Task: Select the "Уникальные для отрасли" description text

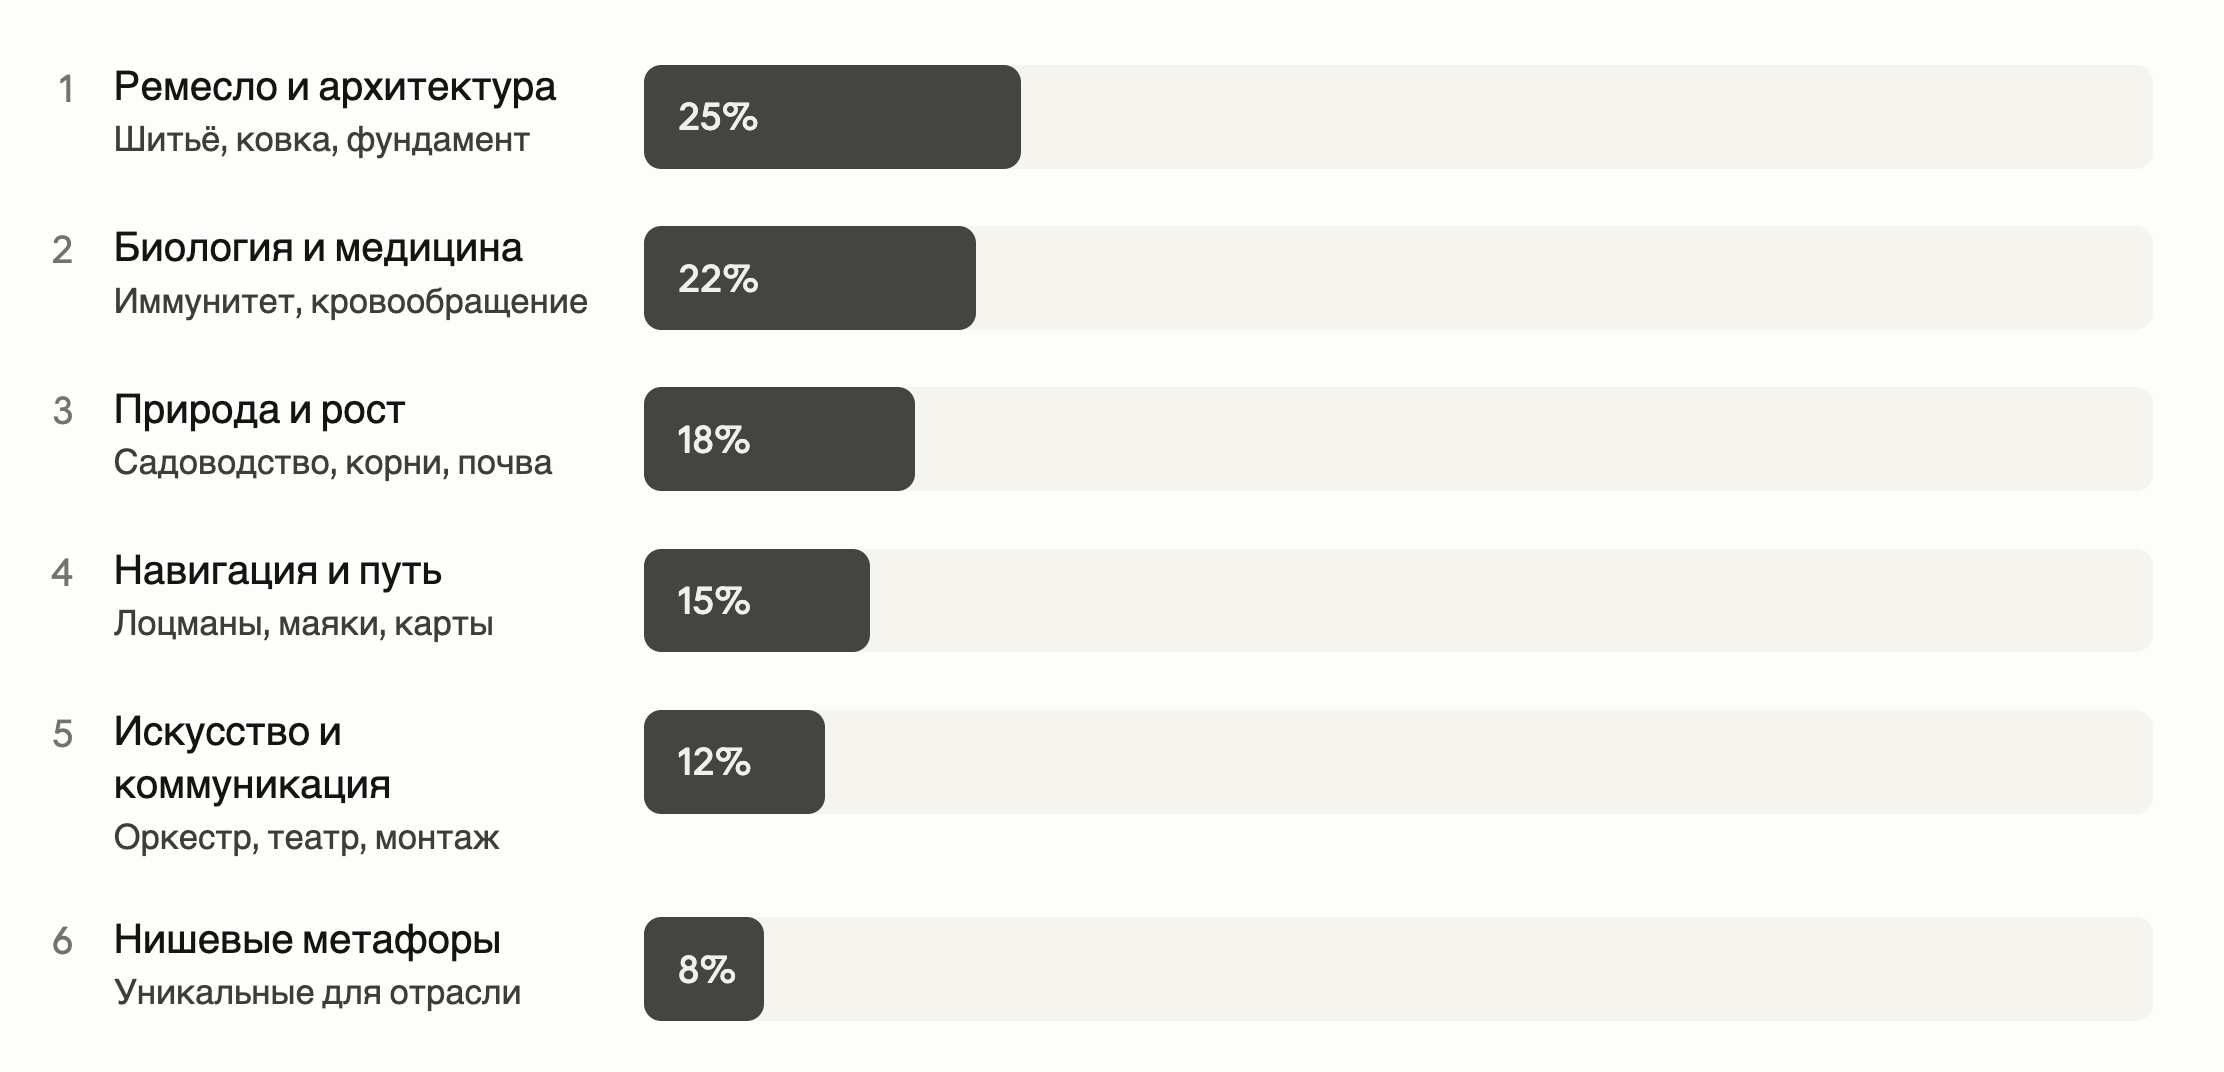Action: click(317, 993)
